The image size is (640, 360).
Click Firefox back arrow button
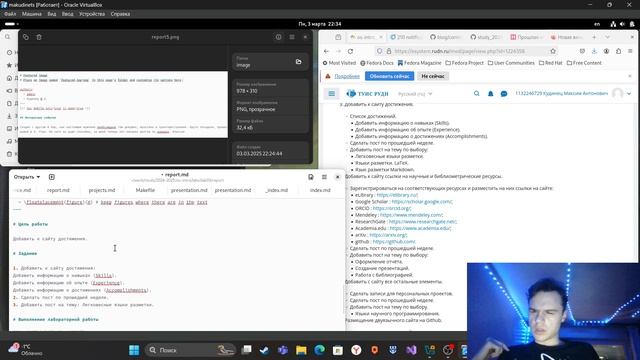tap(326, 51)
